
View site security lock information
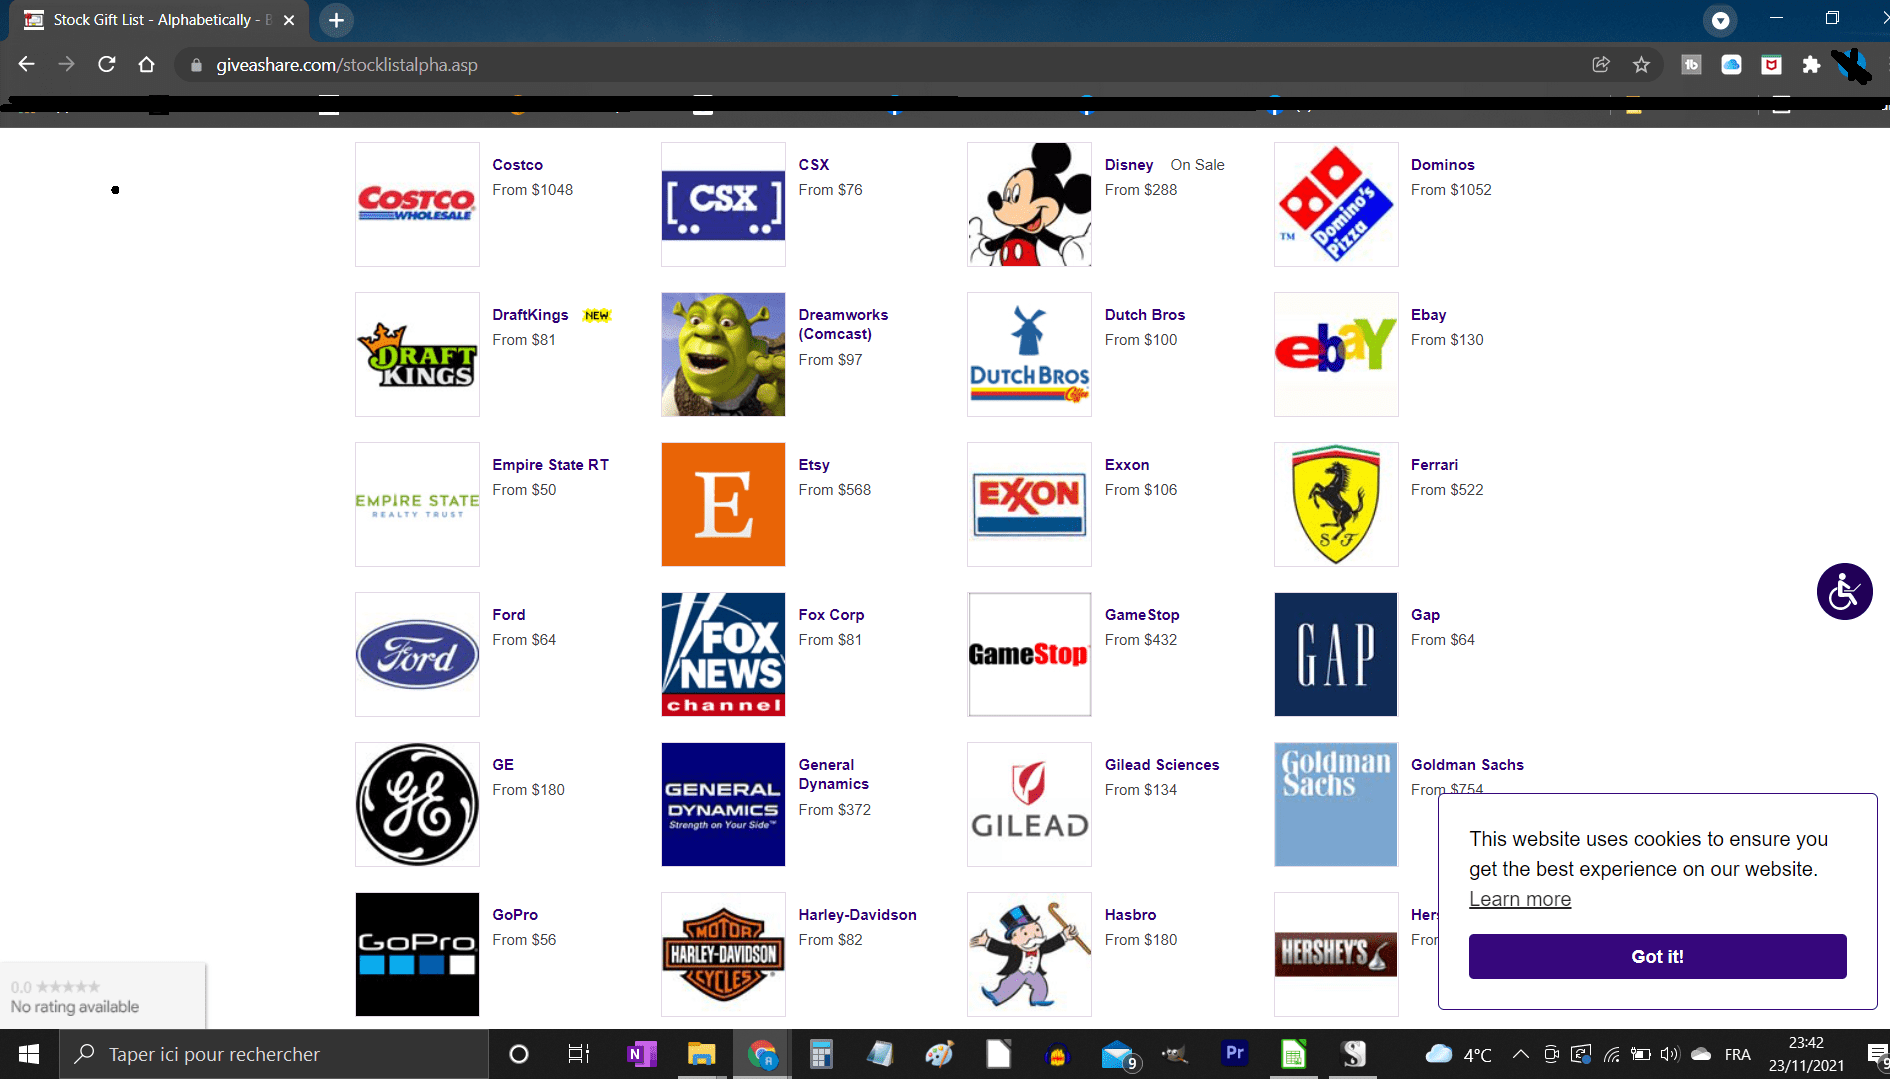click(196, 65)
